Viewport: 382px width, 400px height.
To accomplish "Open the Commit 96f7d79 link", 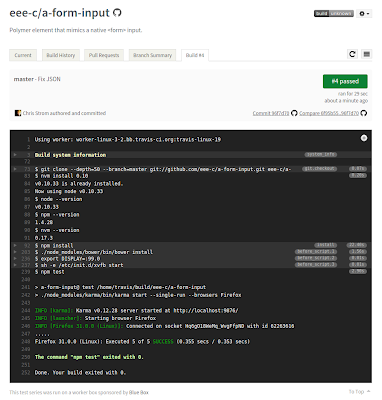I will [x=271, y=113].
